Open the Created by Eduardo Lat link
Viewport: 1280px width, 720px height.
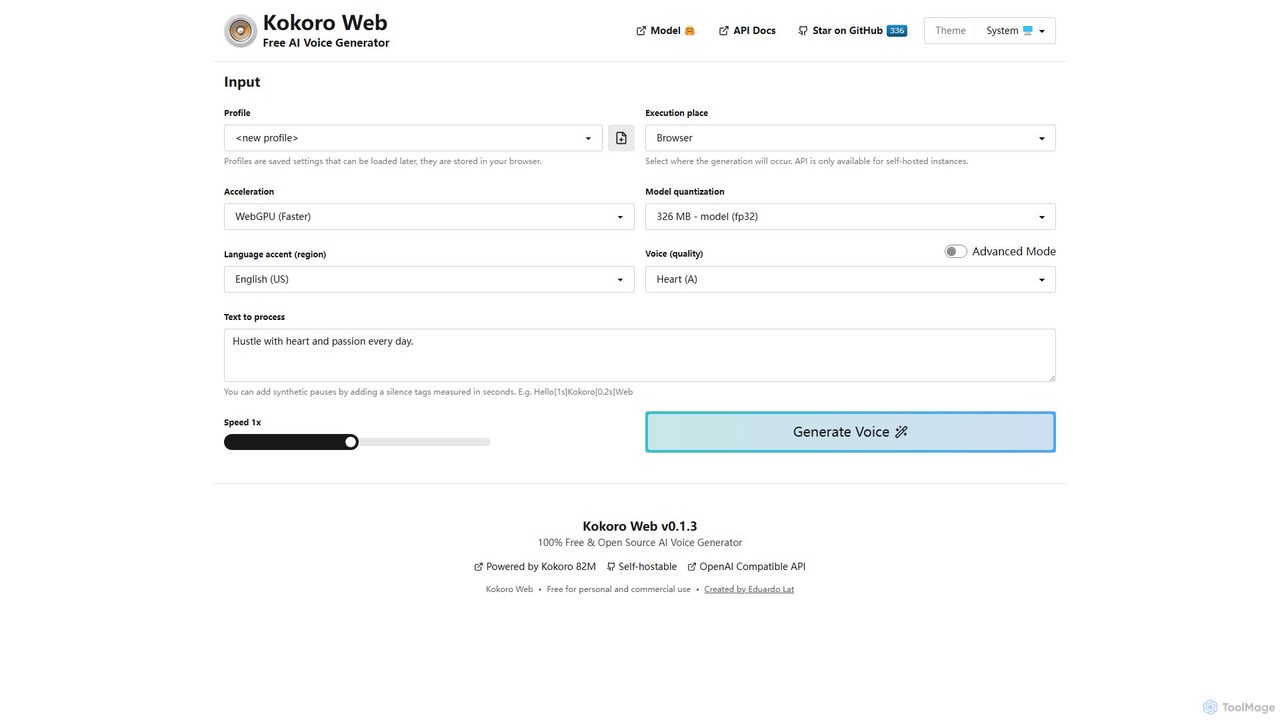749,589
